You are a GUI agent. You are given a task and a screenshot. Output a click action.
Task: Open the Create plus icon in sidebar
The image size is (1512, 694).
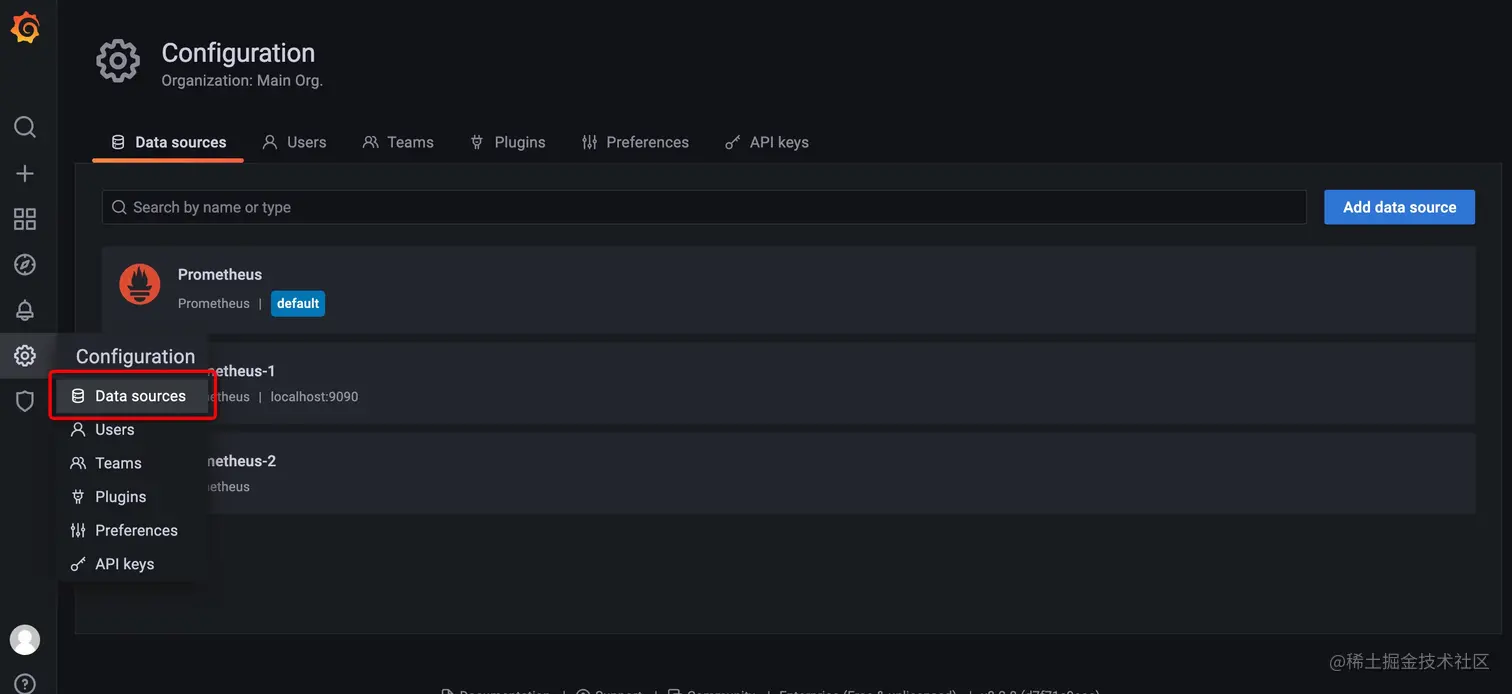coord(25,173)
